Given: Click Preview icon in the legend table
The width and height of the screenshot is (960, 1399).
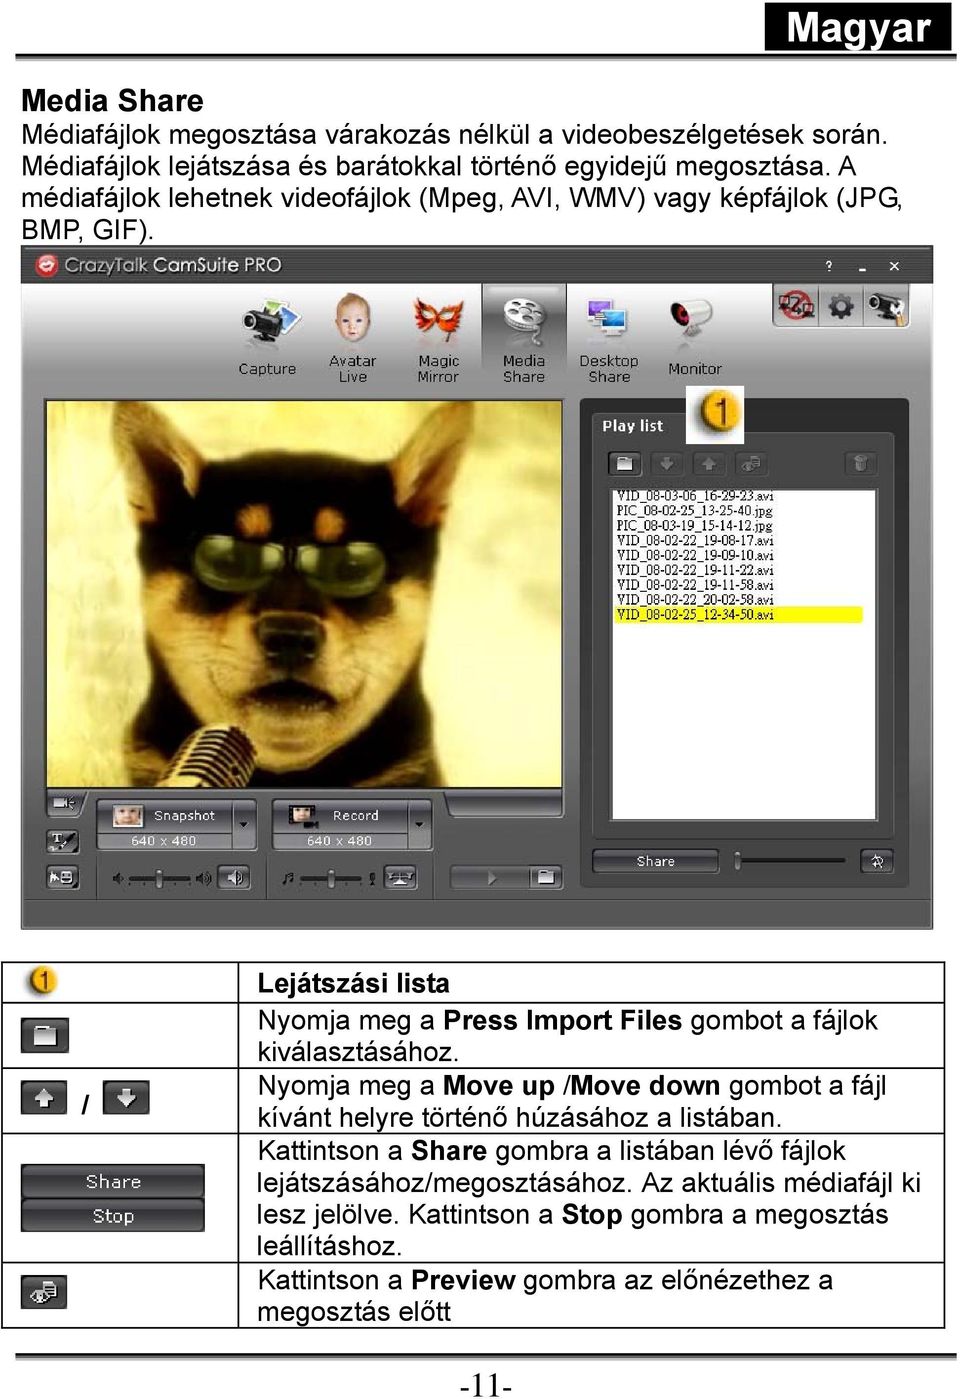Looking at the screenshot, I should pos(44,1292).
